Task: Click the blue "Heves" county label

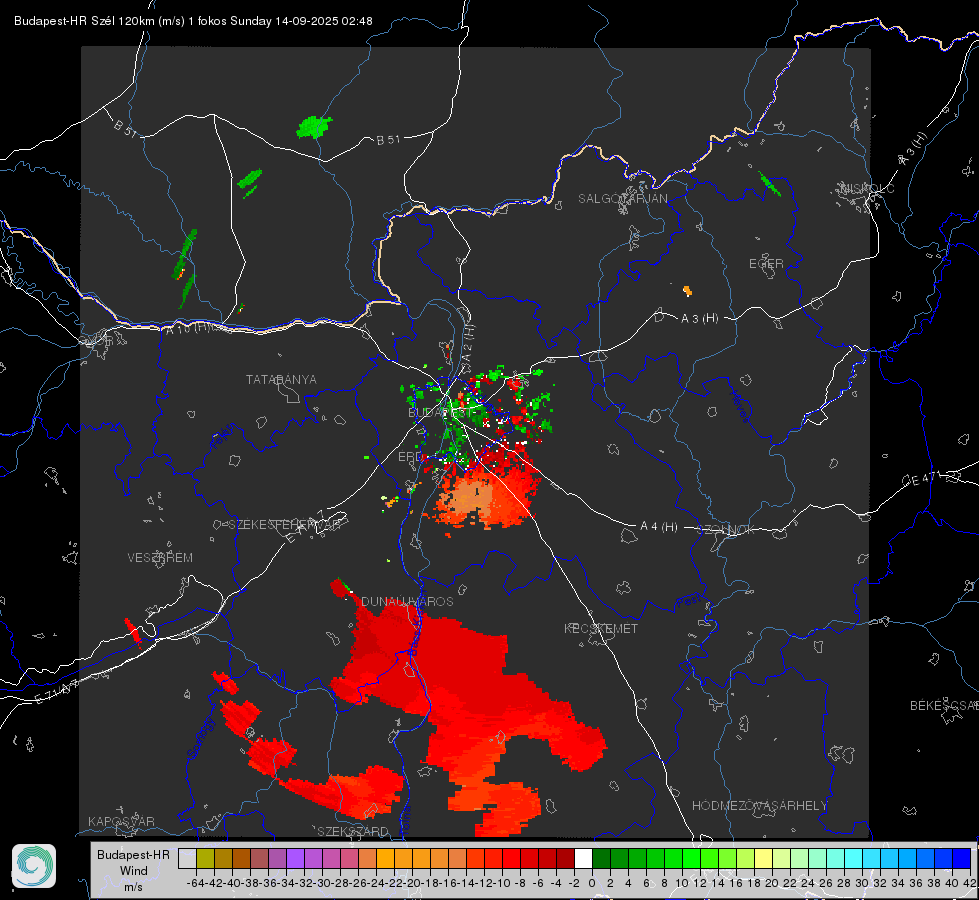Action: tap(739, 405)
